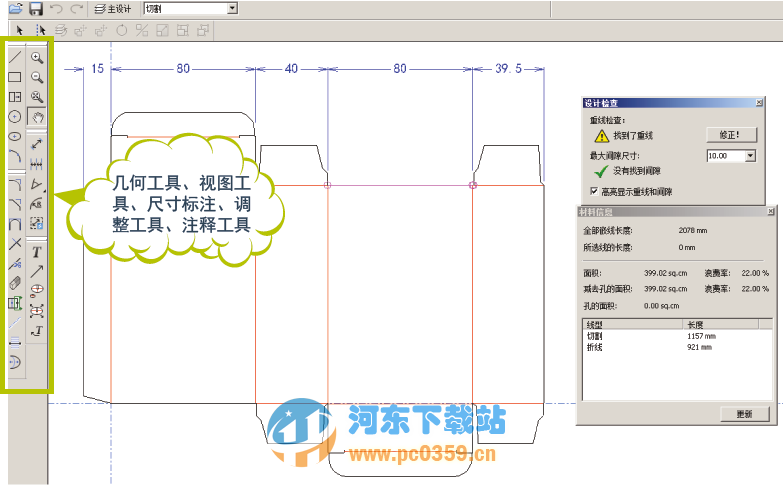Click the Zoom Out magnifier
The width and height of the screenshot is (783, 485).
[x=36, y=77]
